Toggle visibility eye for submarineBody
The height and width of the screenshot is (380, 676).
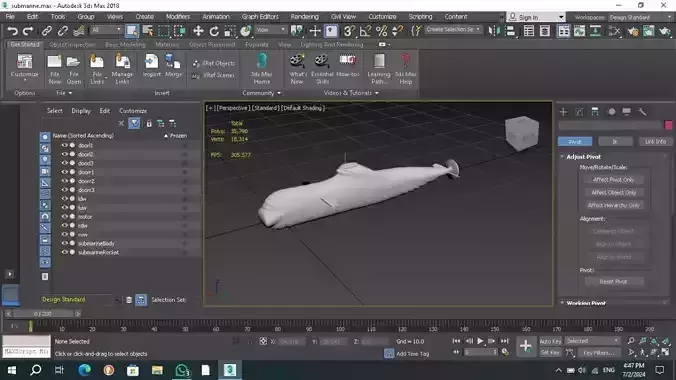pos(64,243)
